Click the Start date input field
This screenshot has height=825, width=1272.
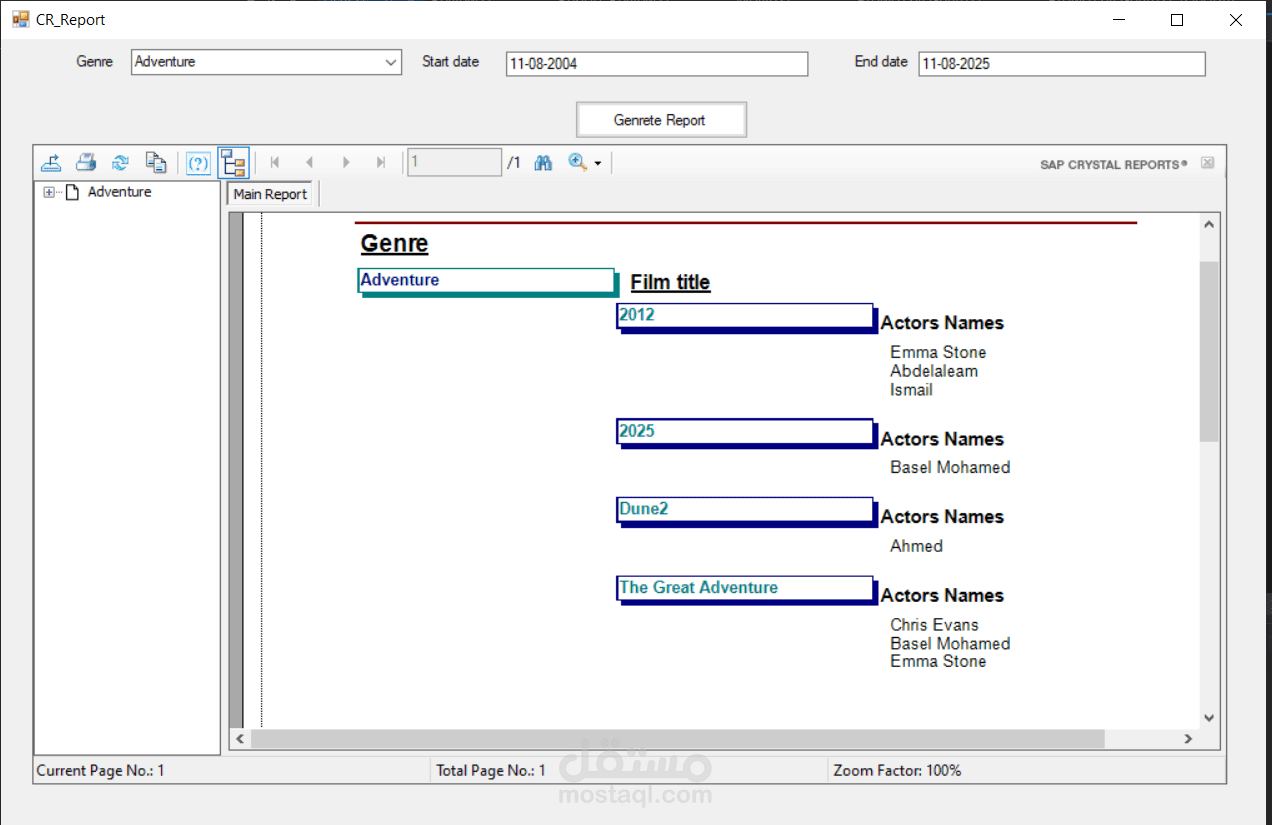pyautogui.click(x=656, y=64)
